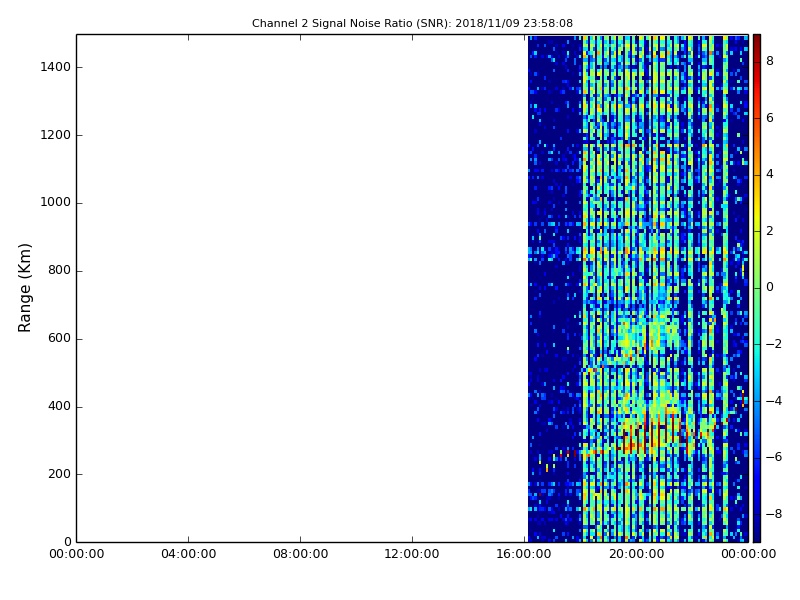Click the 20:00:00 time axis label
This screenshot has width=800, height=600.
636,554
